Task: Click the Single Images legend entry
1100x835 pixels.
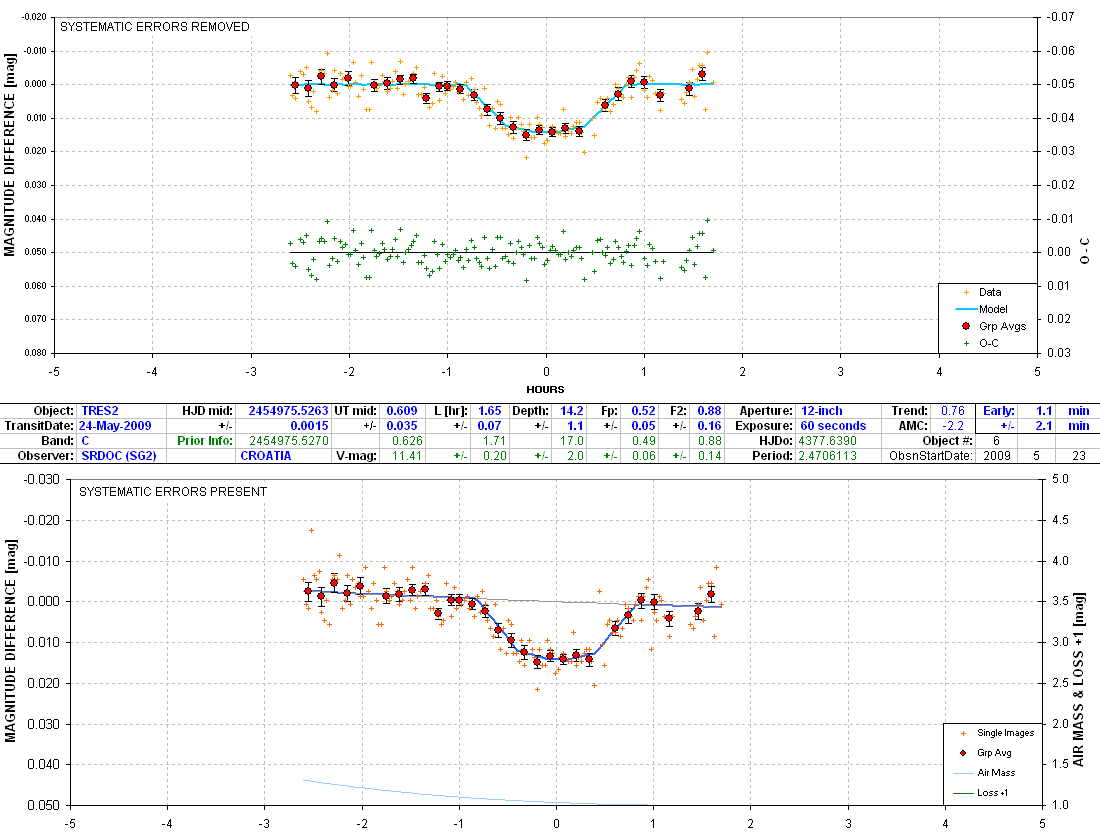Action: [996, 733]
